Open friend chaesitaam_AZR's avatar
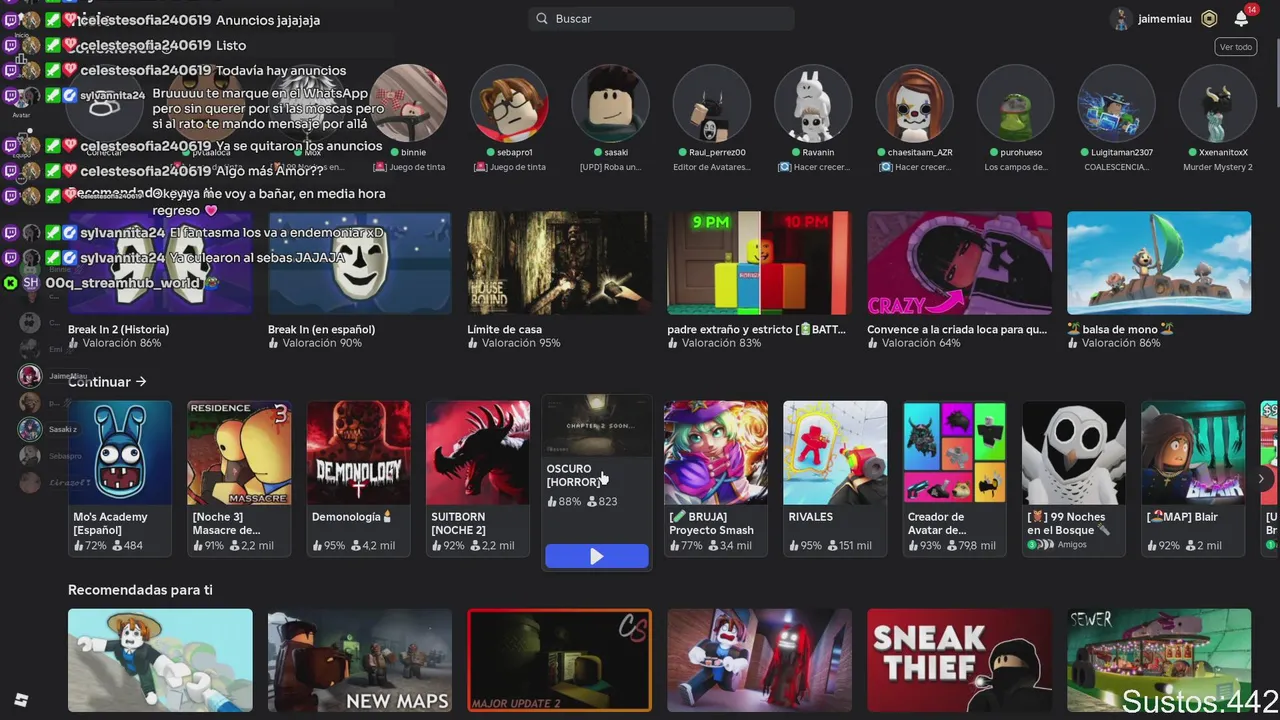 [x=914, y=103]
